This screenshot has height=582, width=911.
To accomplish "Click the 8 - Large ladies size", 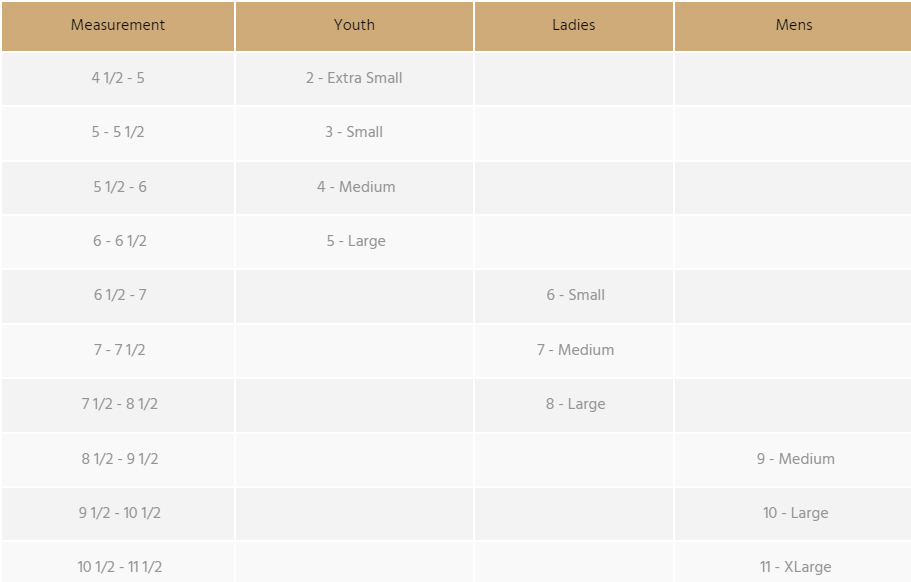I will tap(575, 404).
